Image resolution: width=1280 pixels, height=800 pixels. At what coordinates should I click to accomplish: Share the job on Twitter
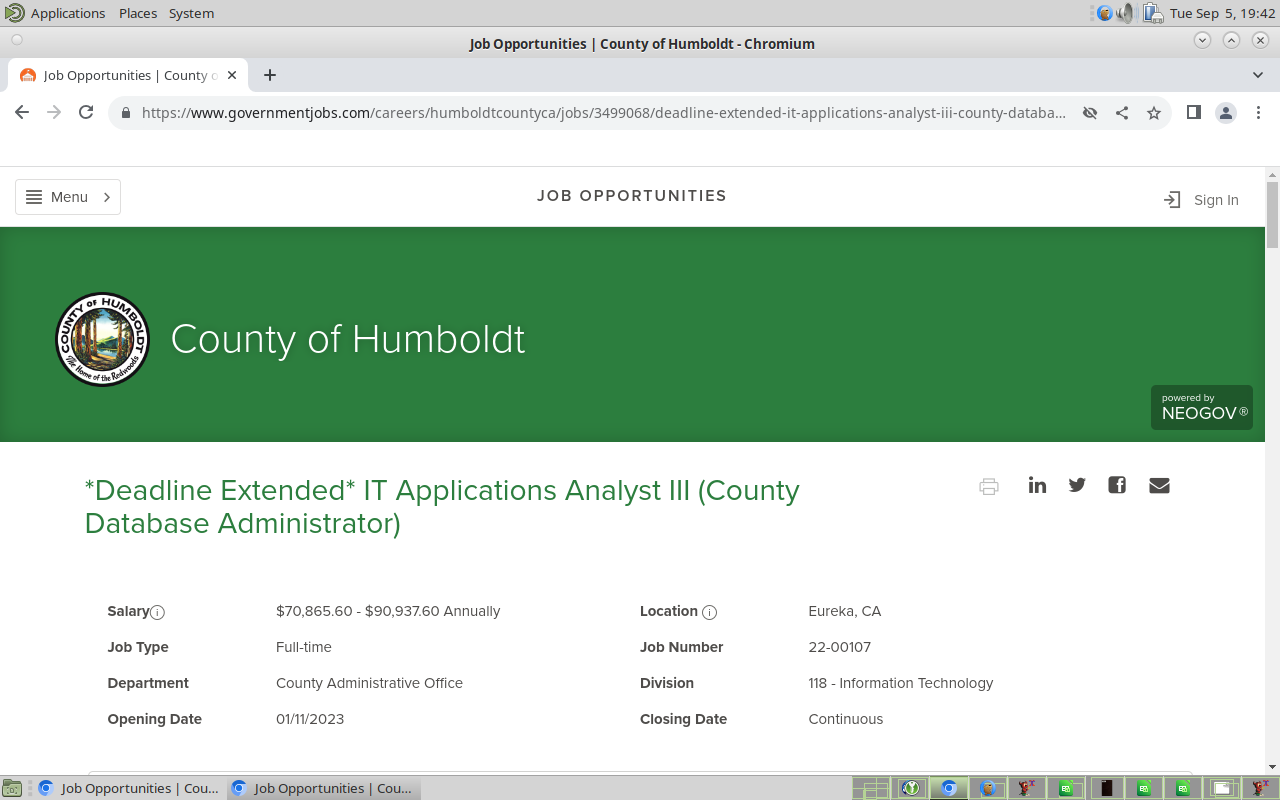[1077, 485]
